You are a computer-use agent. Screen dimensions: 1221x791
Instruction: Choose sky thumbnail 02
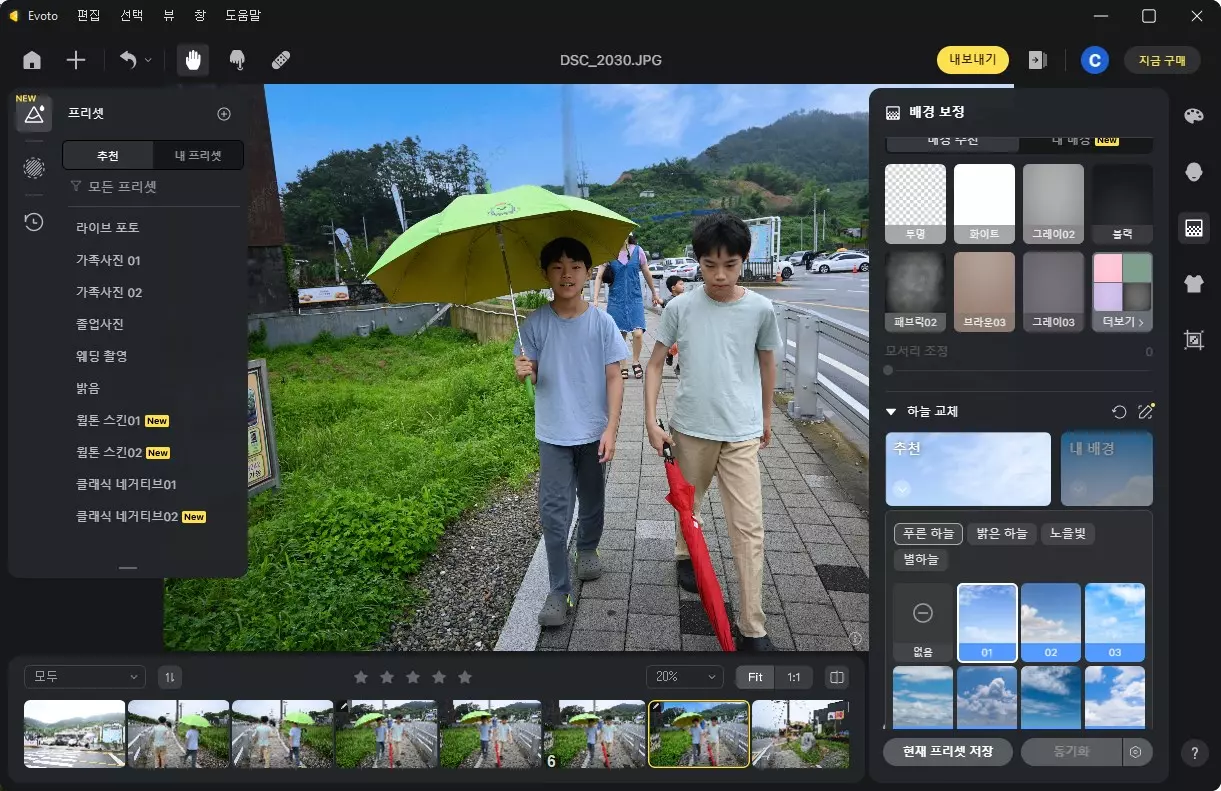pyautogui.click(x=1051, y=622)
